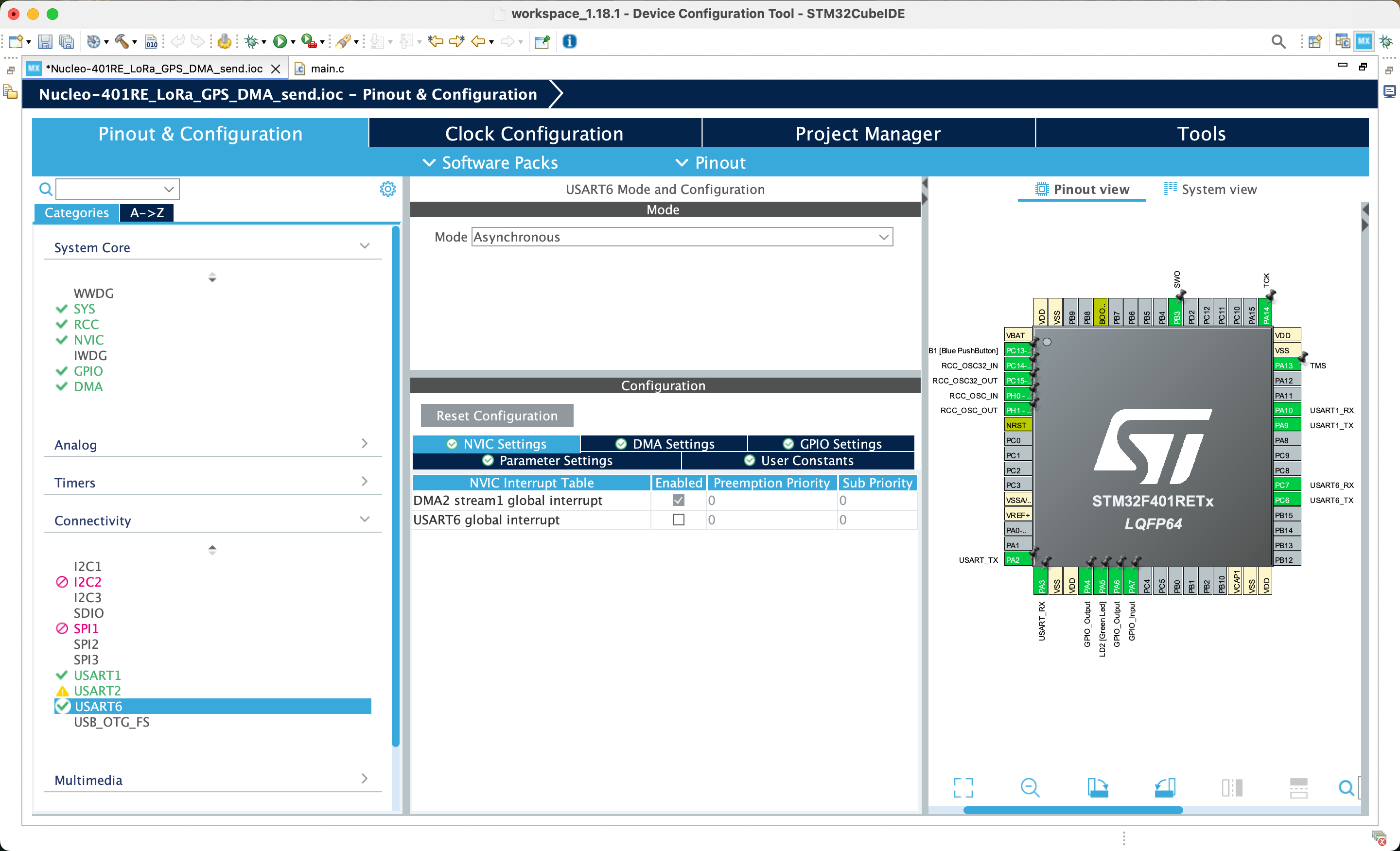The height and width of the screenshot is (851, 1400).
Task: Switch to the main.c editor tab
Action: tap(319, 69)
